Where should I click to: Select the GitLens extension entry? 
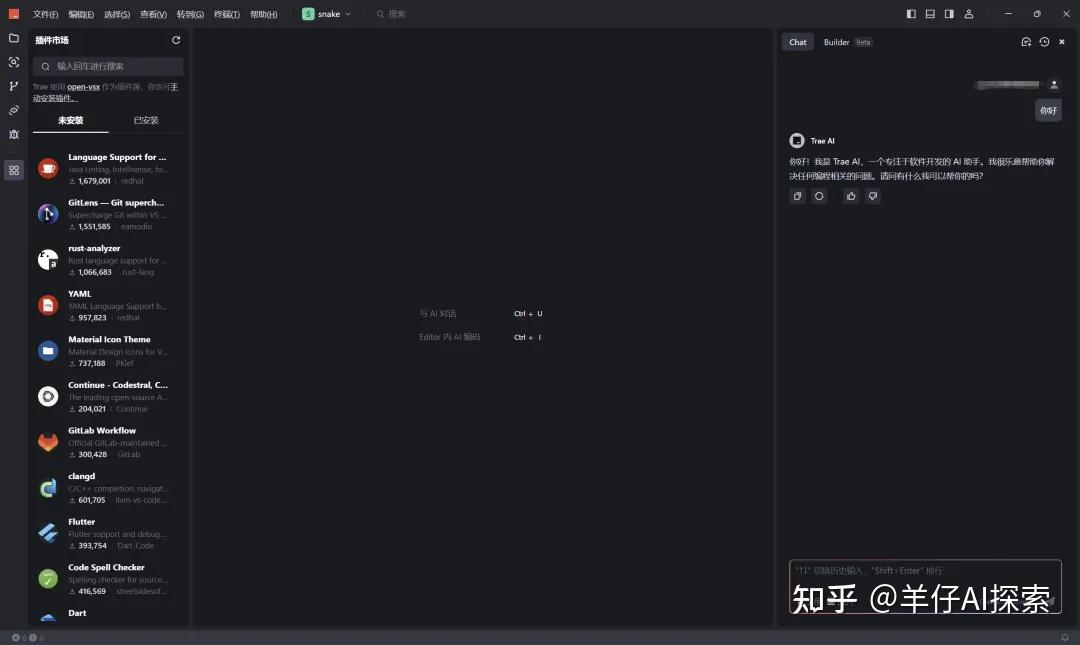point(108,212)
